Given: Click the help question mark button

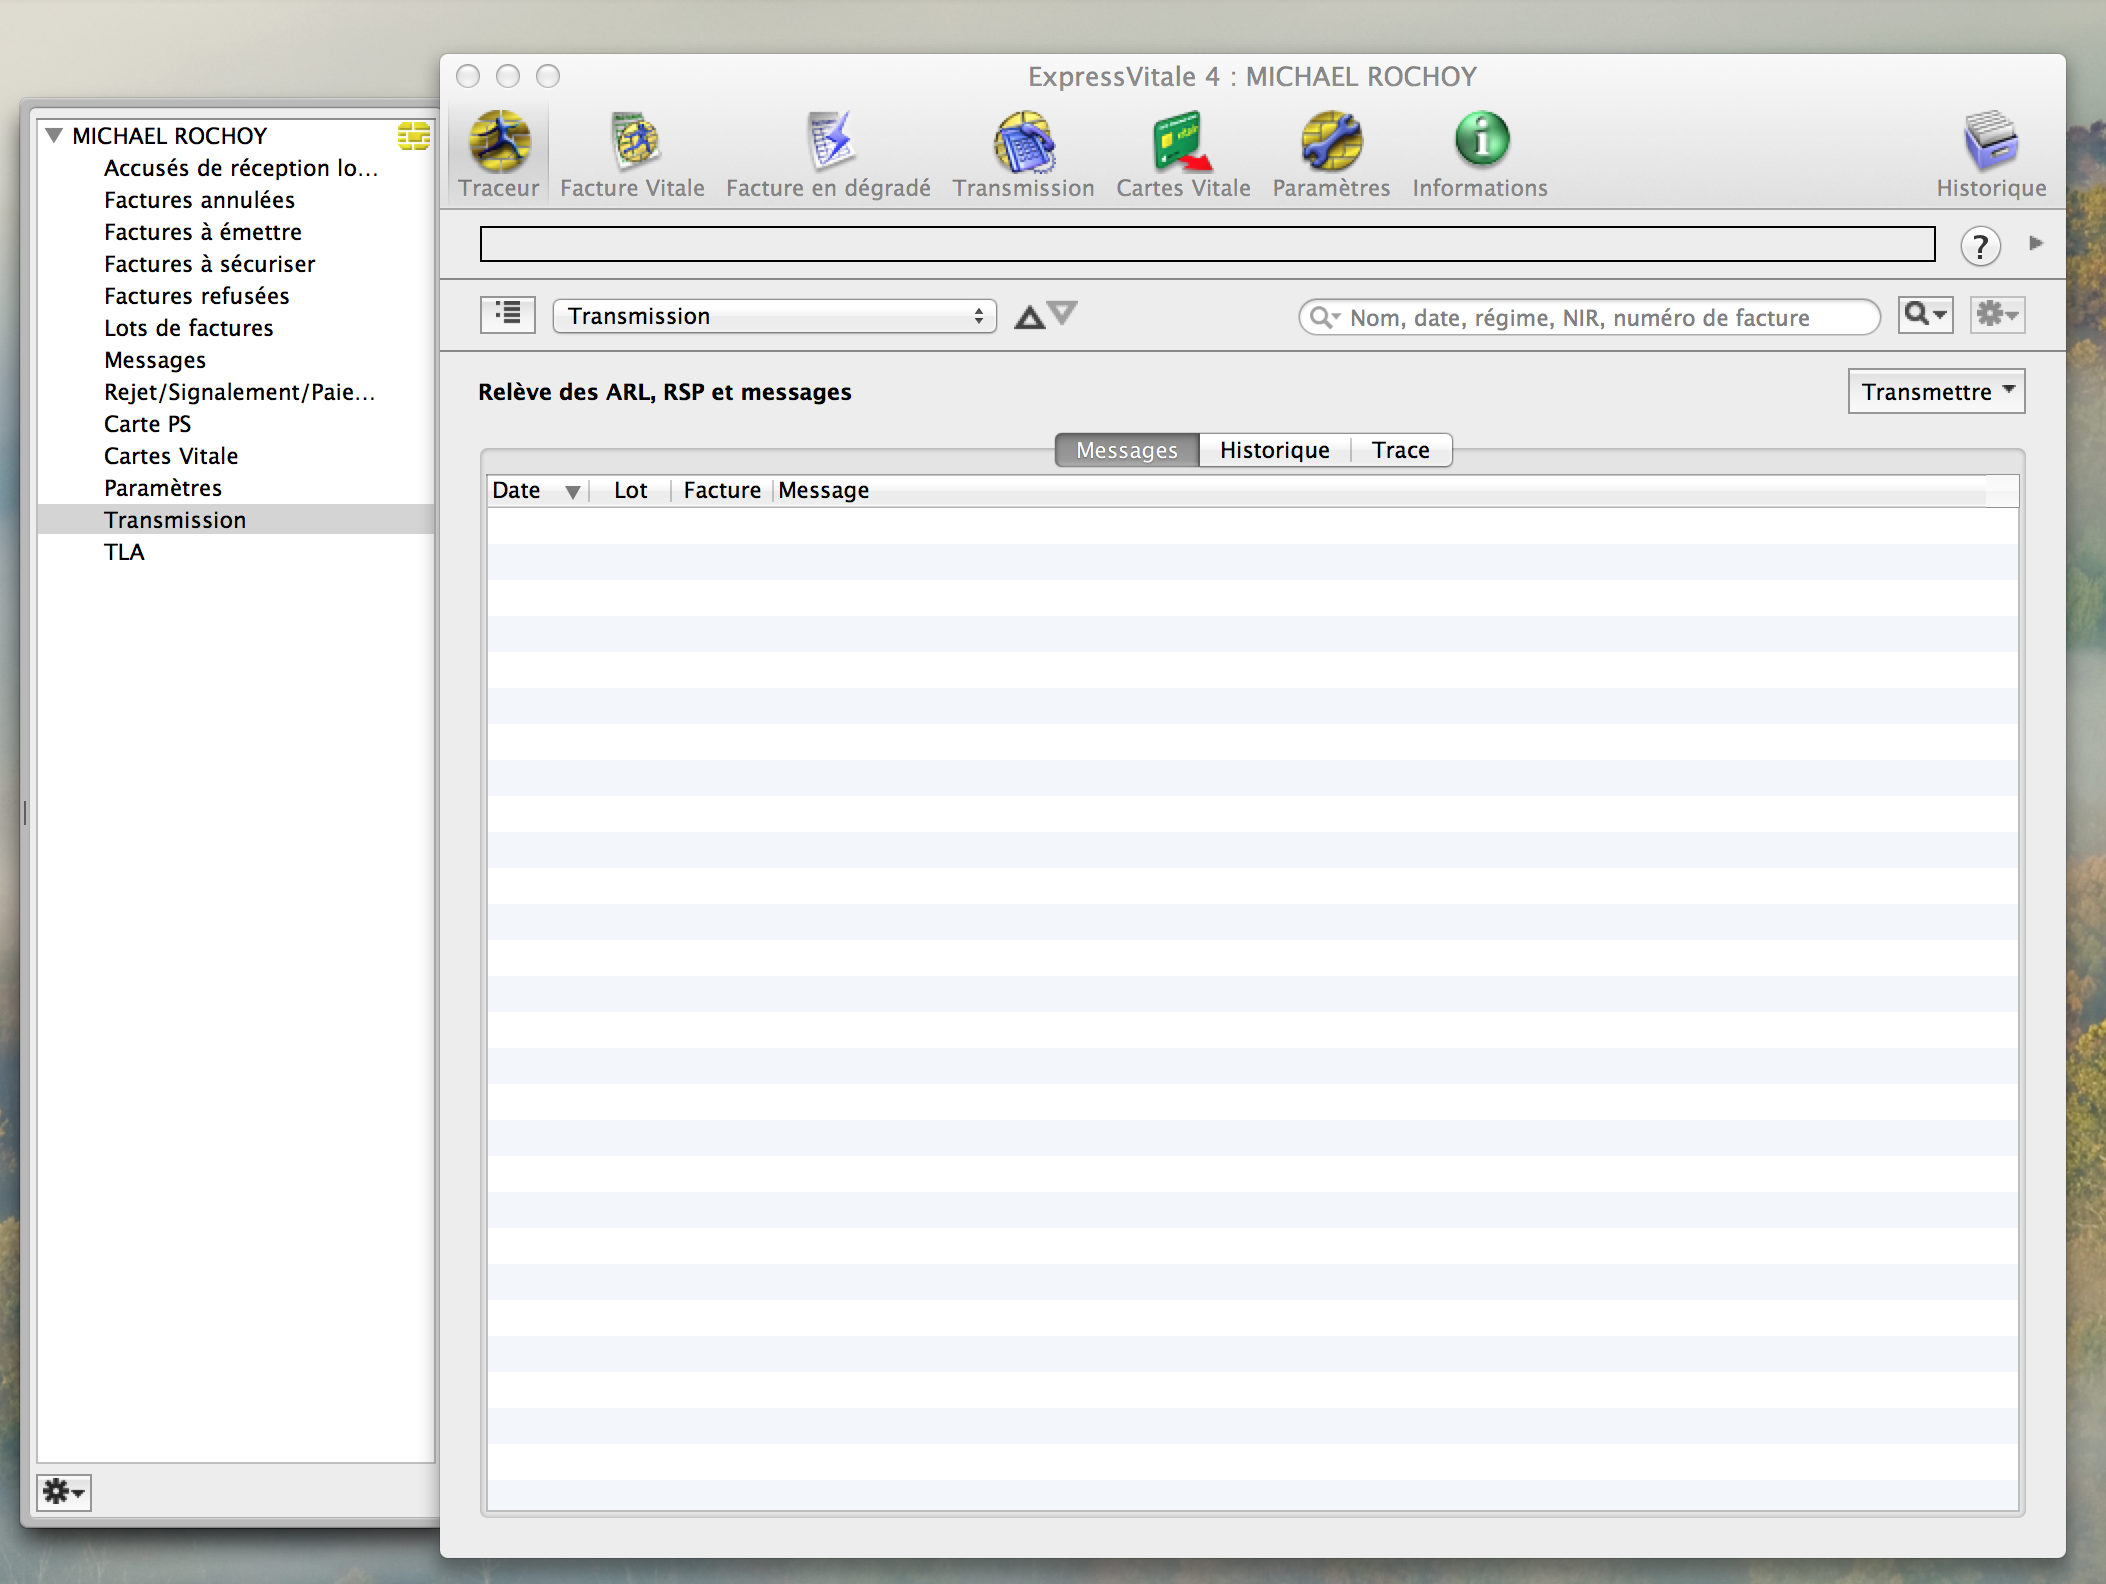Looking at the screenshot, I should (x=1980, y=246).
